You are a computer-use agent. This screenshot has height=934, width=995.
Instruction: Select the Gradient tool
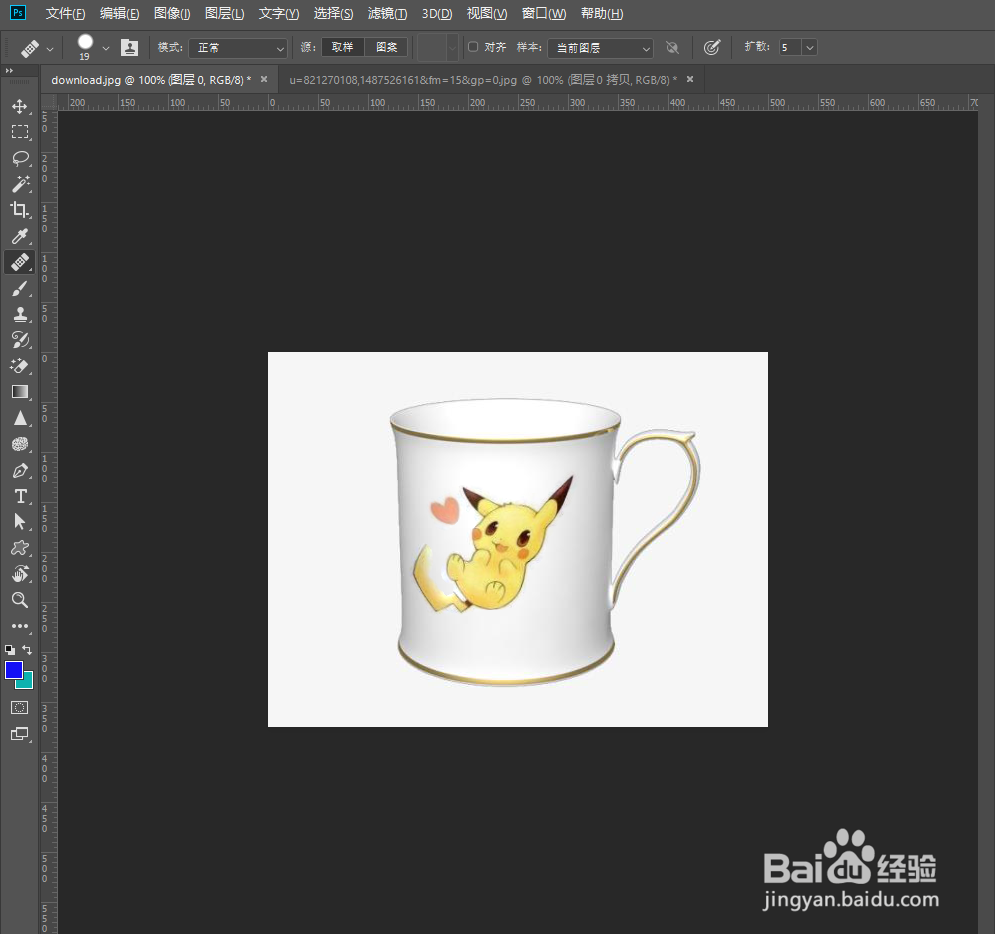tap(20, 392)
